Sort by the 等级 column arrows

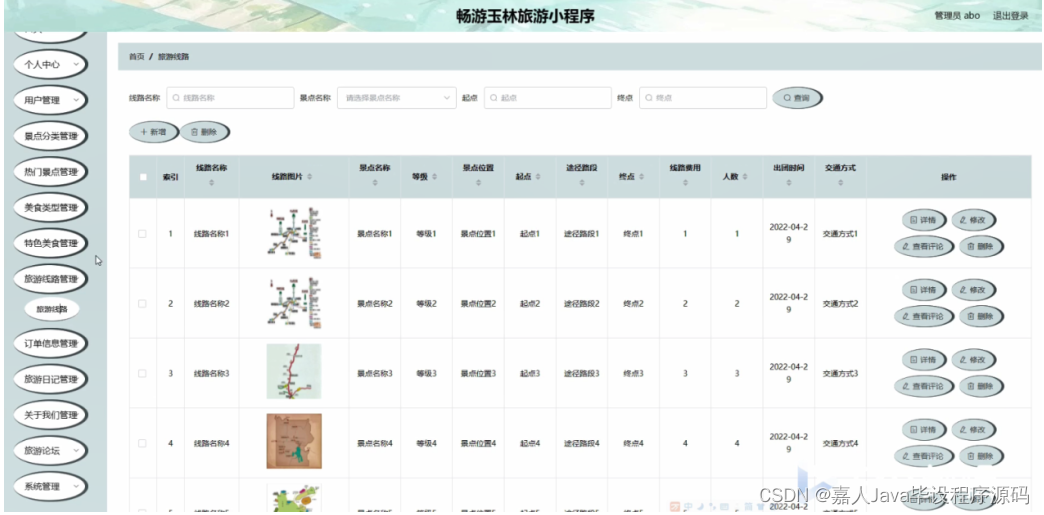point(434,177)
